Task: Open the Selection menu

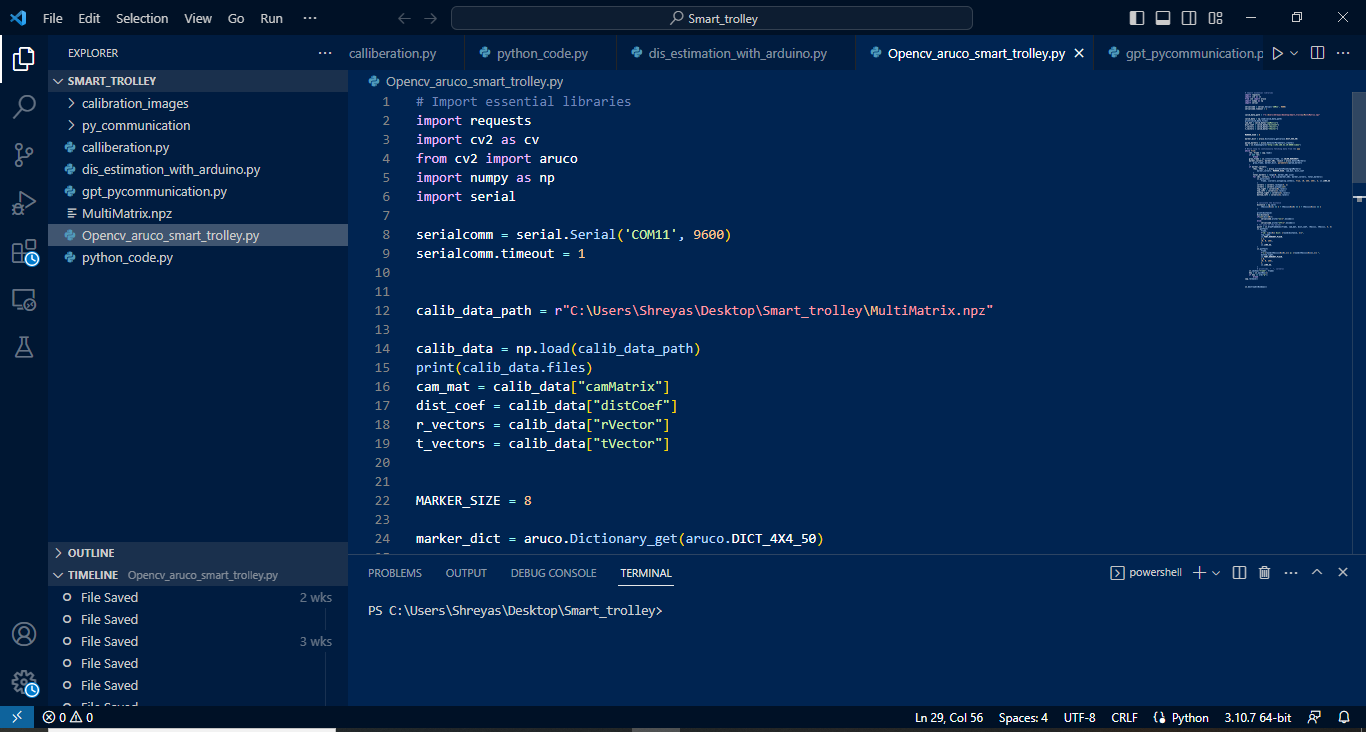Action: coord(142,18)
